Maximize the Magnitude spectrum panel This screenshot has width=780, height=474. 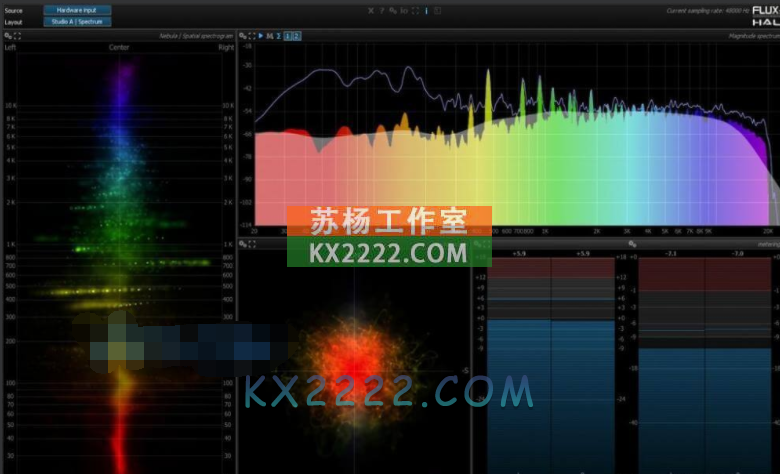pos(252,36)
